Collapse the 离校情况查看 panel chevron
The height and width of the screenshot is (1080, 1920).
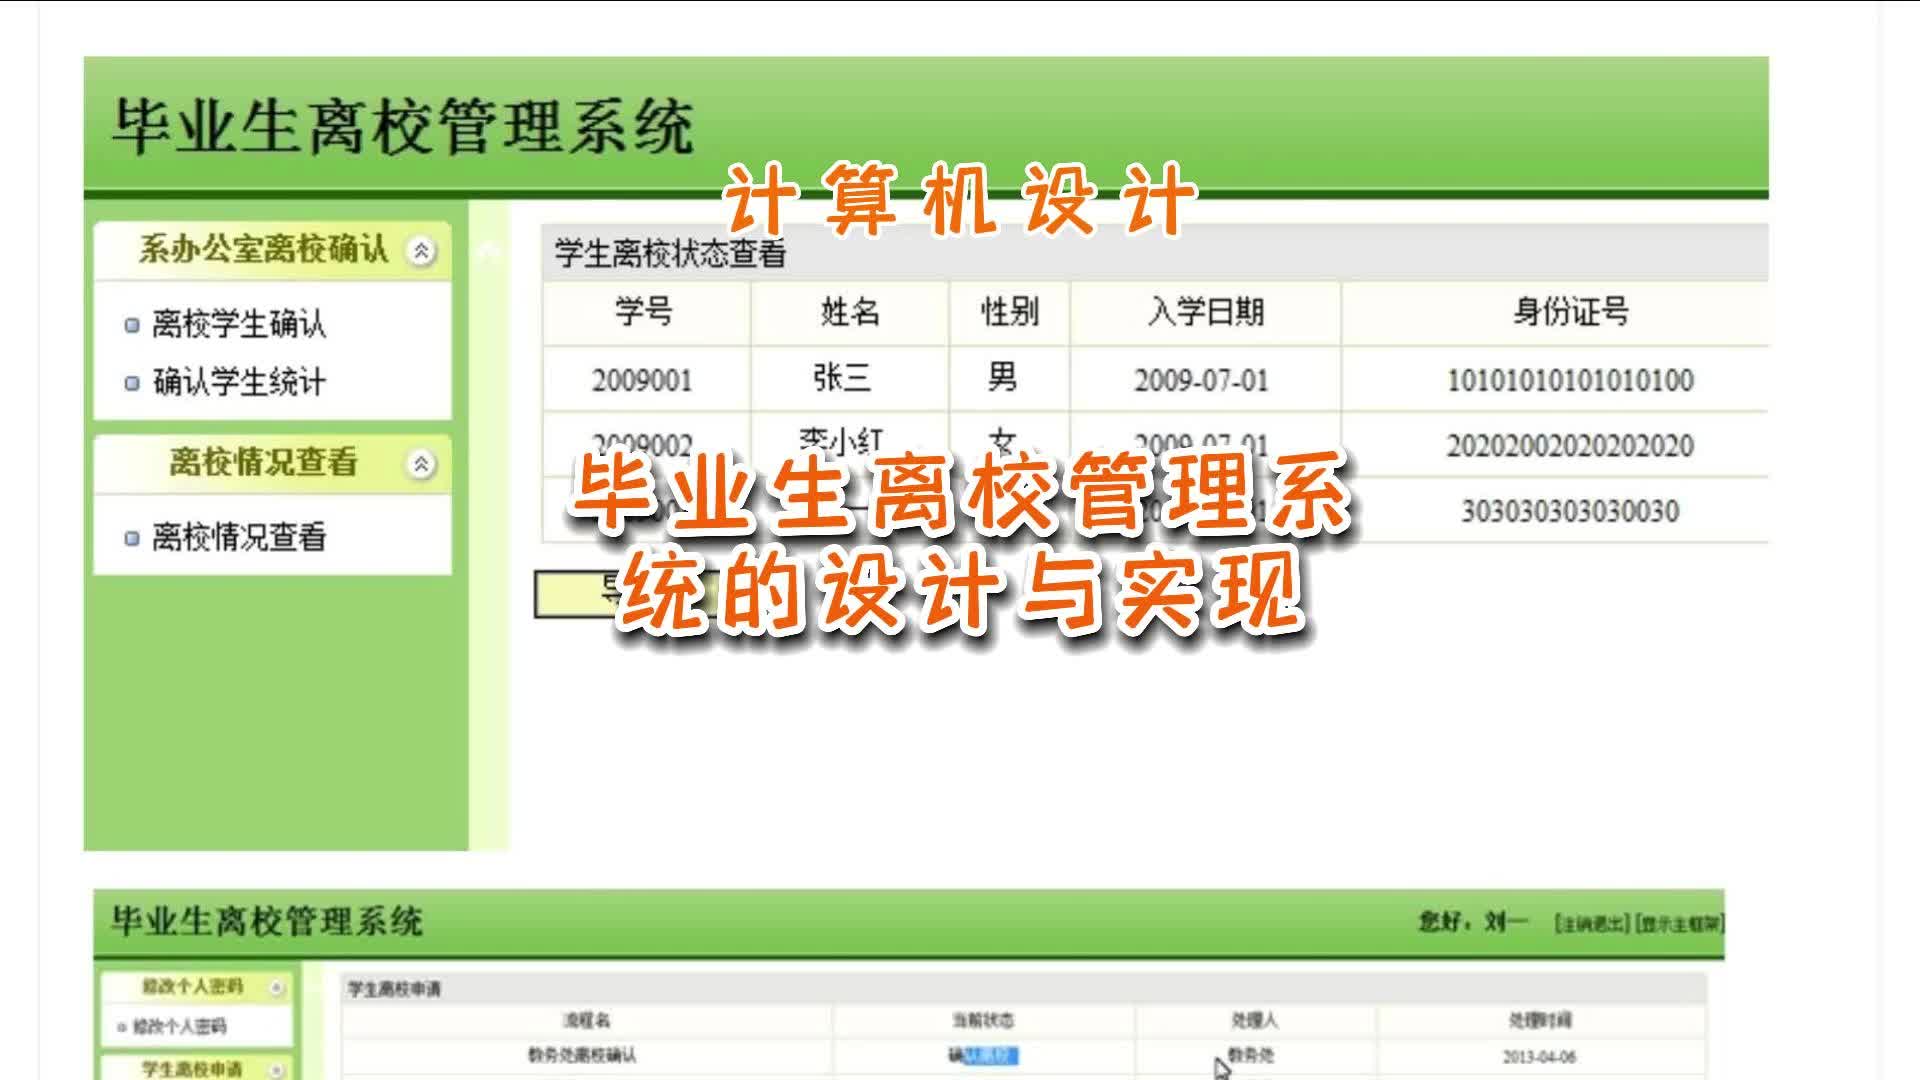coord(421,464)
